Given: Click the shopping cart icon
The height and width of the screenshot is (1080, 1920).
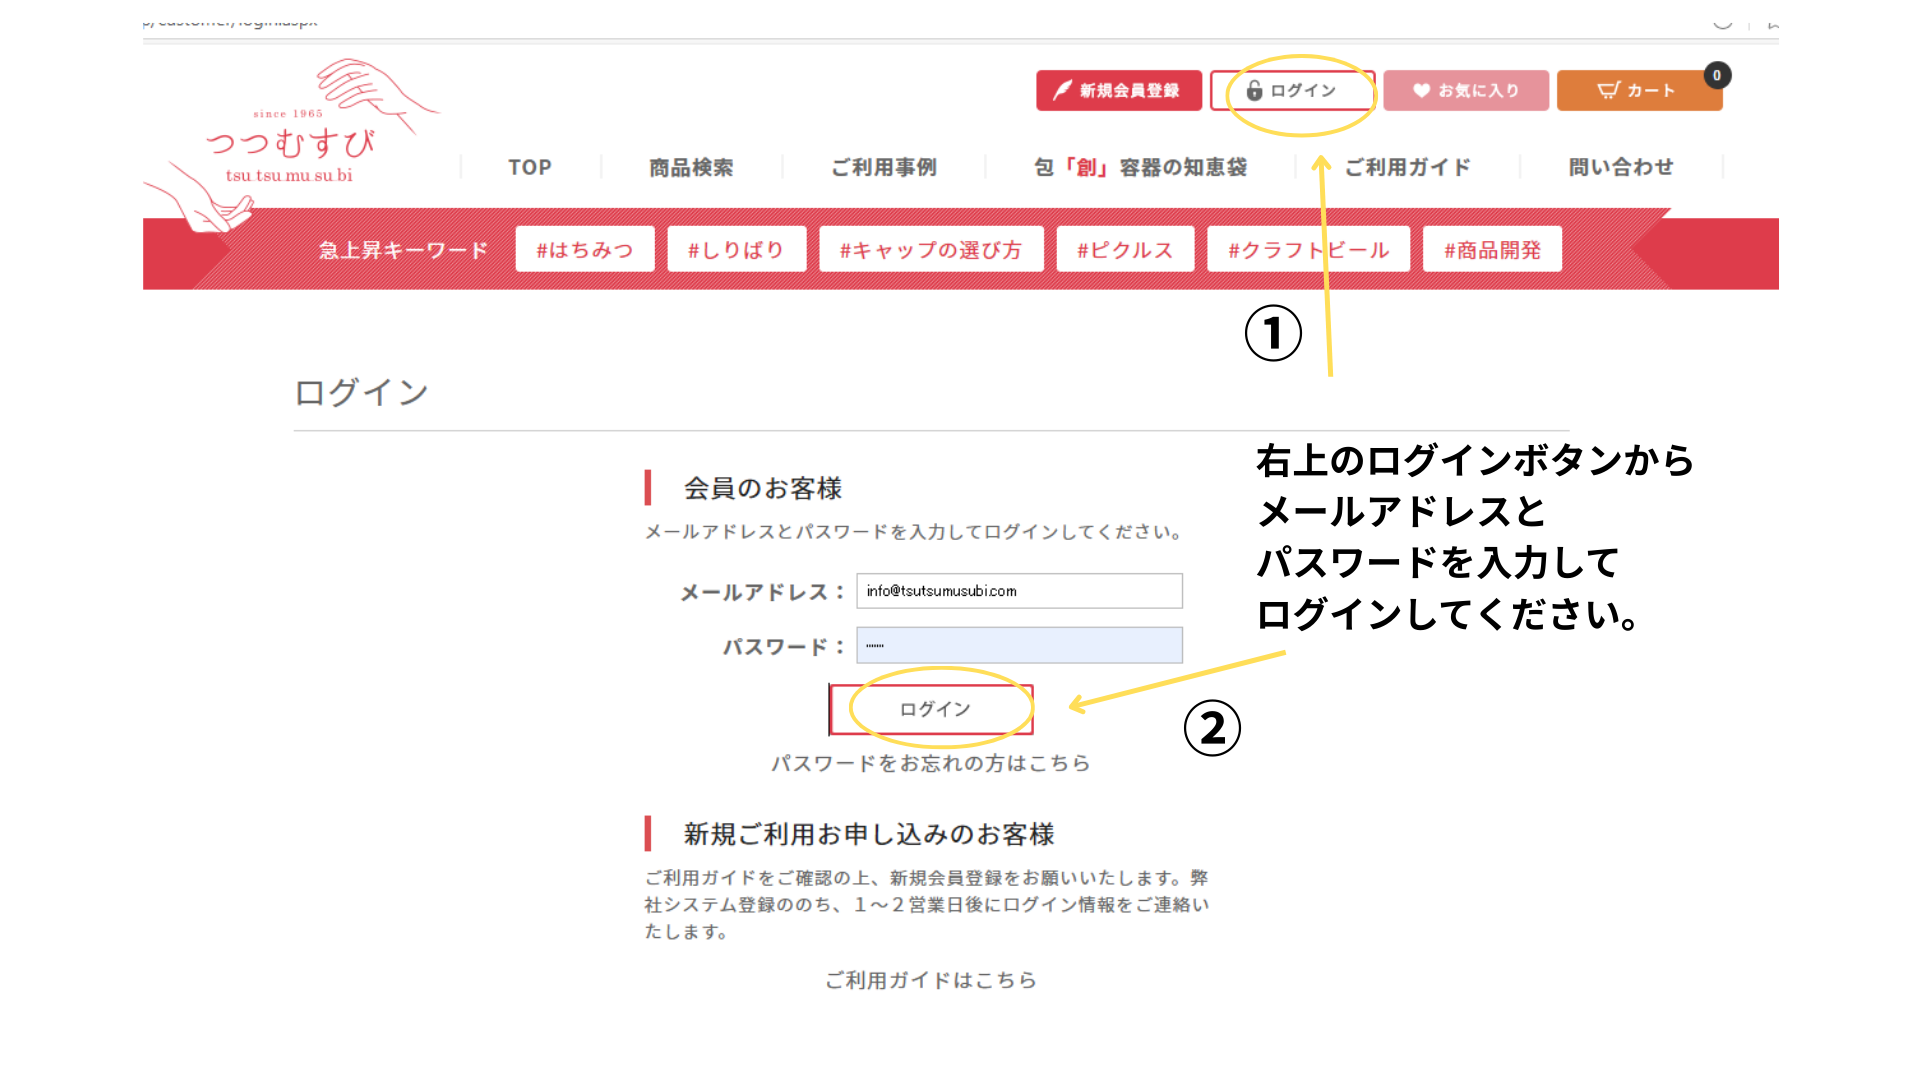Looking at the screenshot, I should click(1607, 91).
